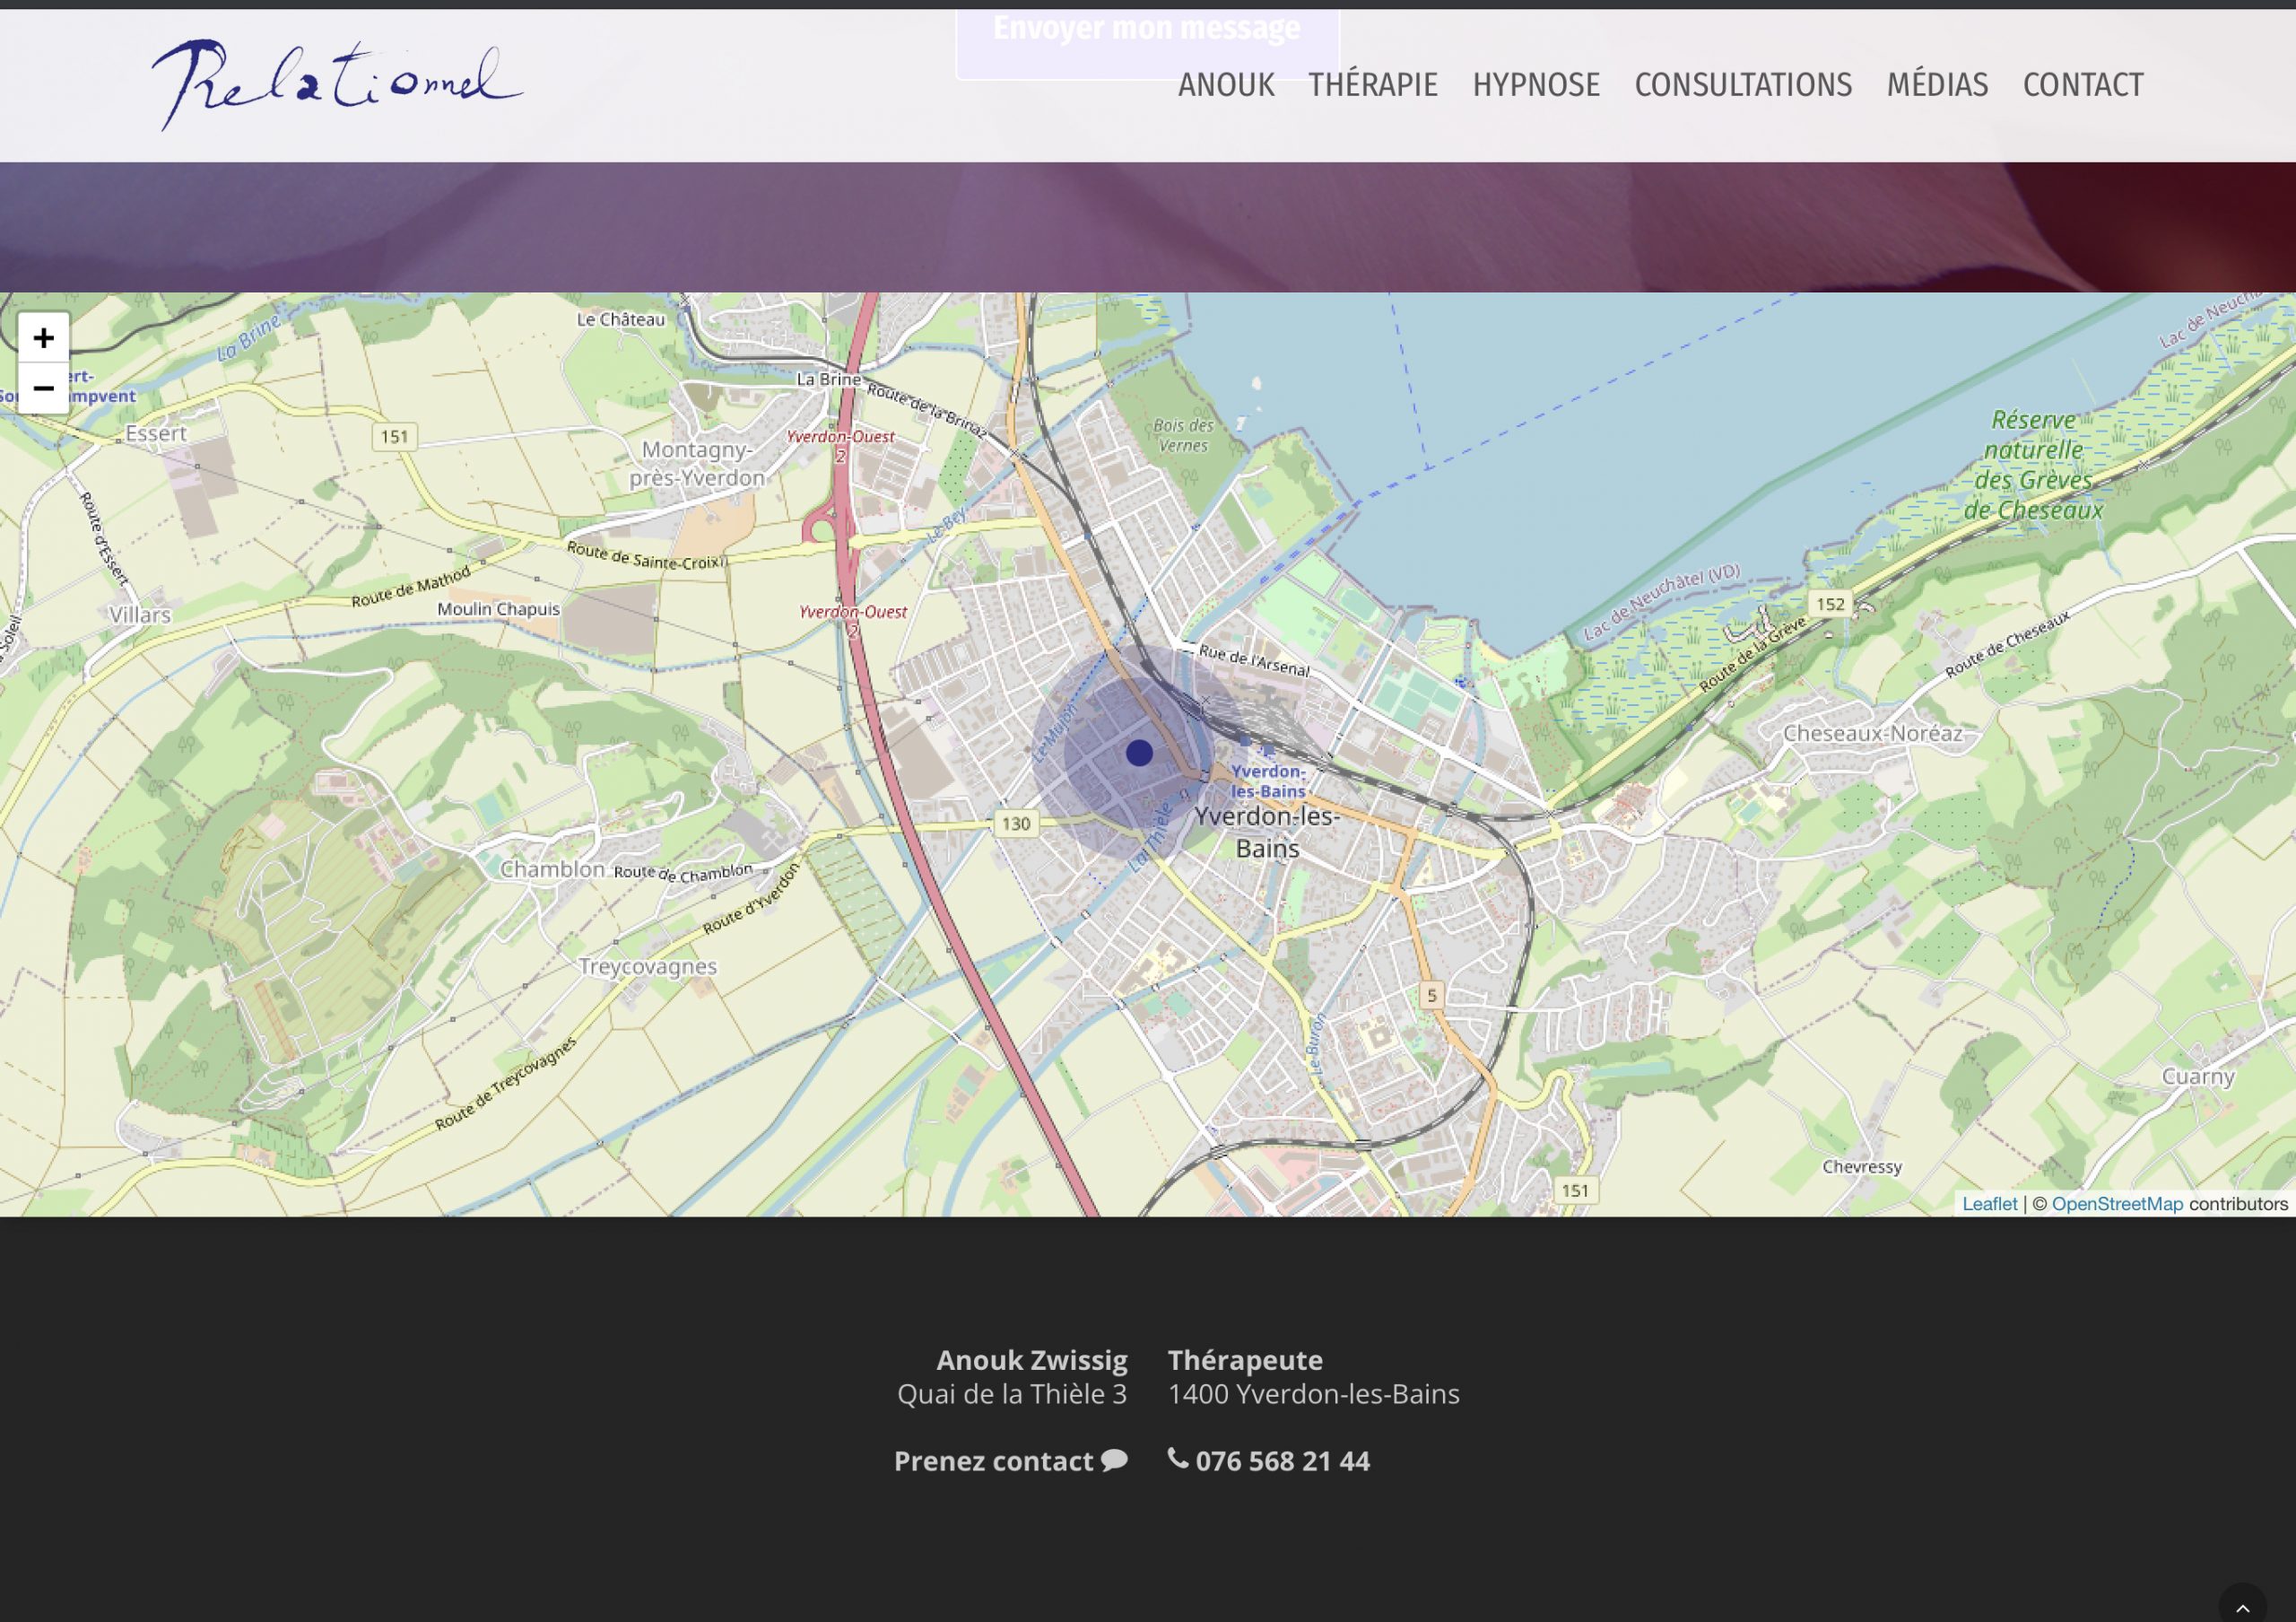Viewport: 2296px width, 1622px height.
Task: Zoom in on the map with the plus control
Action: coord(43,338)
